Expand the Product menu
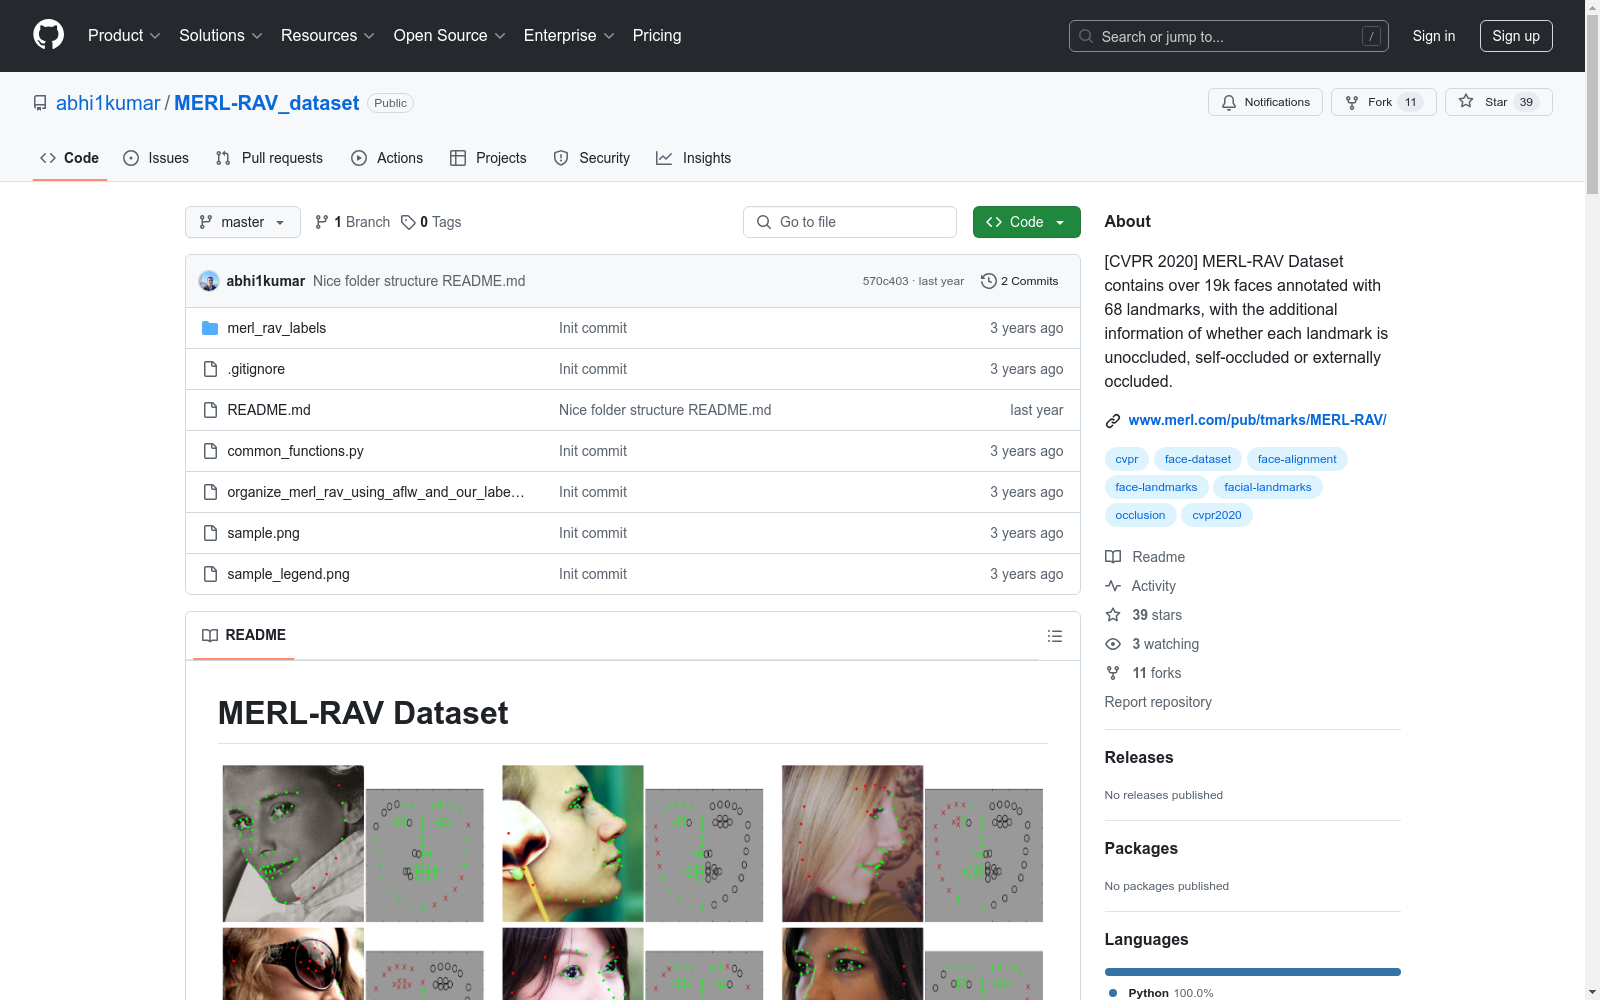Screen dimensions: 1600x1000 point(124,35)
